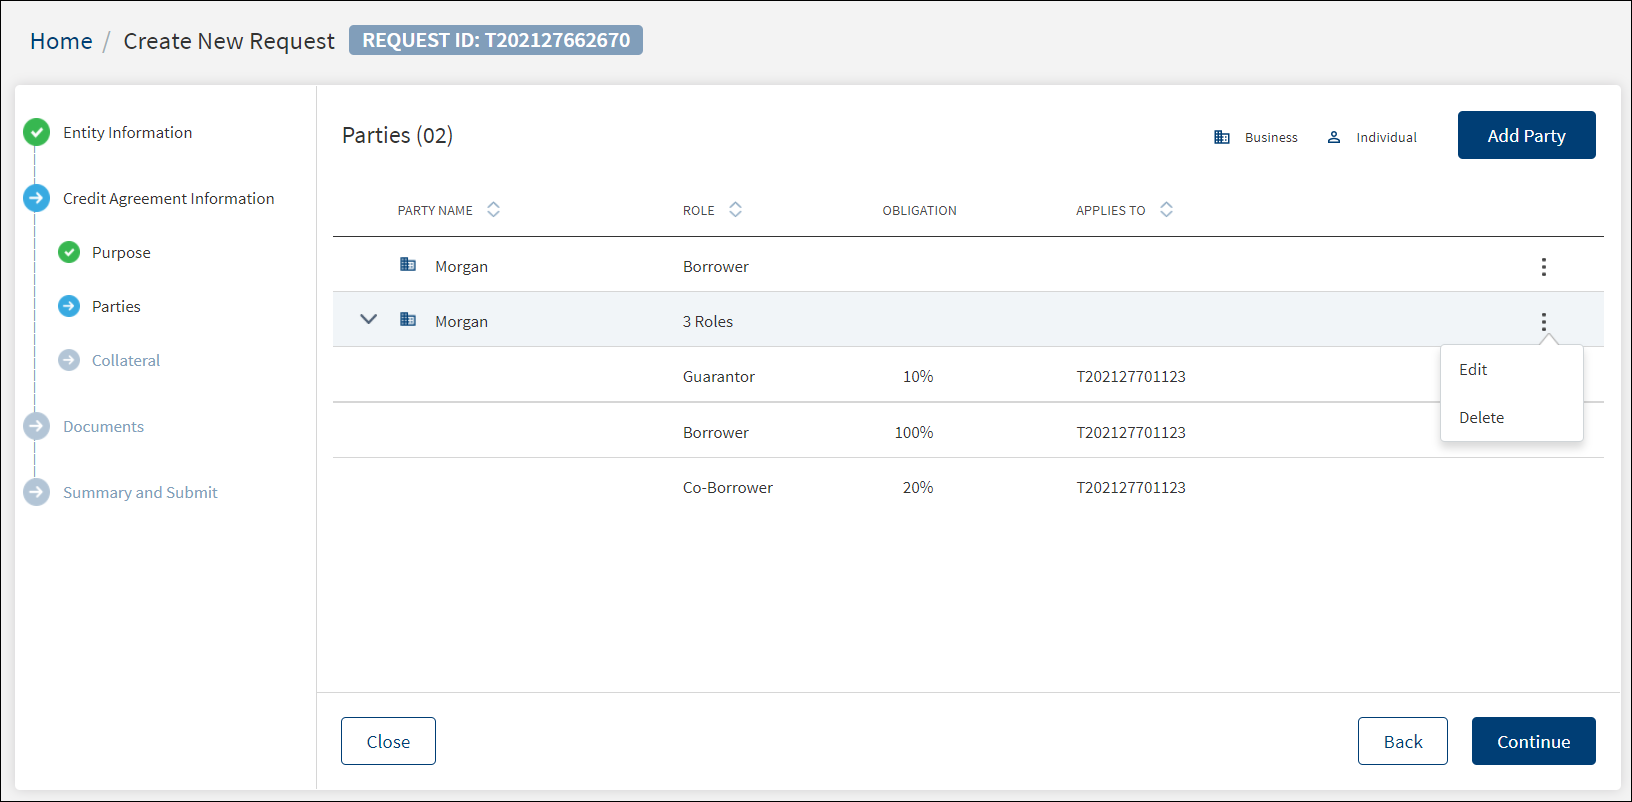
Task: Click building icon in Morgan 3 Roles row
Action: (x=408, y=319)
